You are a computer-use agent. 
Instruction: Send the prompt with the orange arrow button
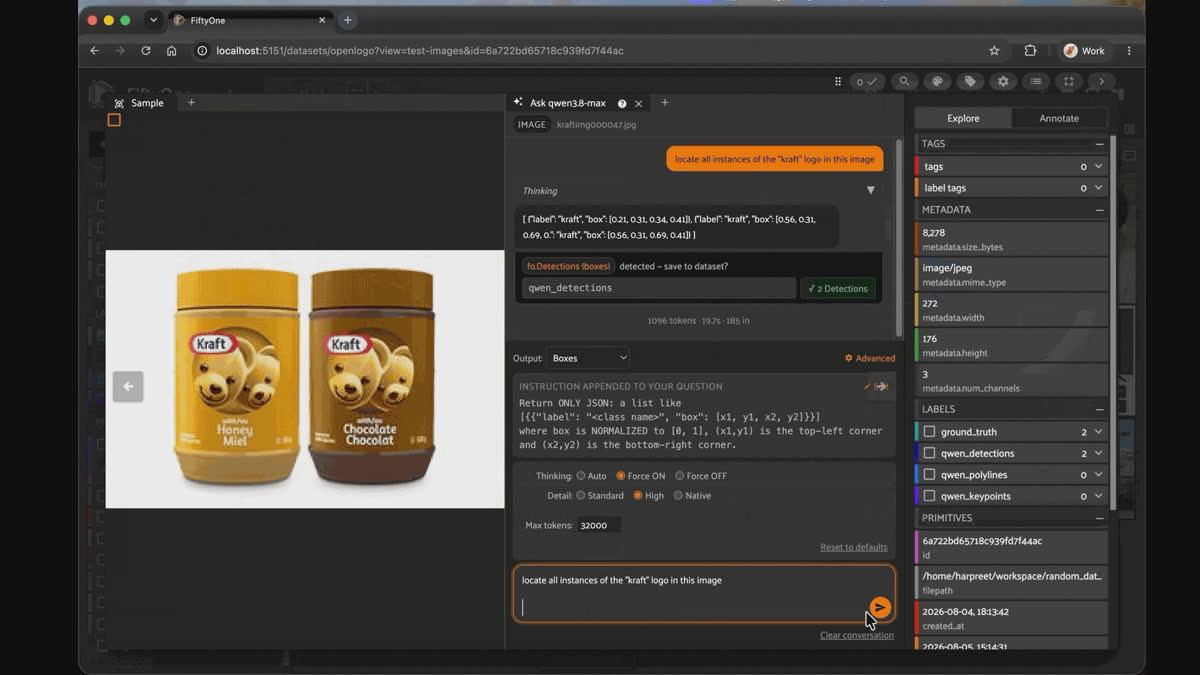879,607
